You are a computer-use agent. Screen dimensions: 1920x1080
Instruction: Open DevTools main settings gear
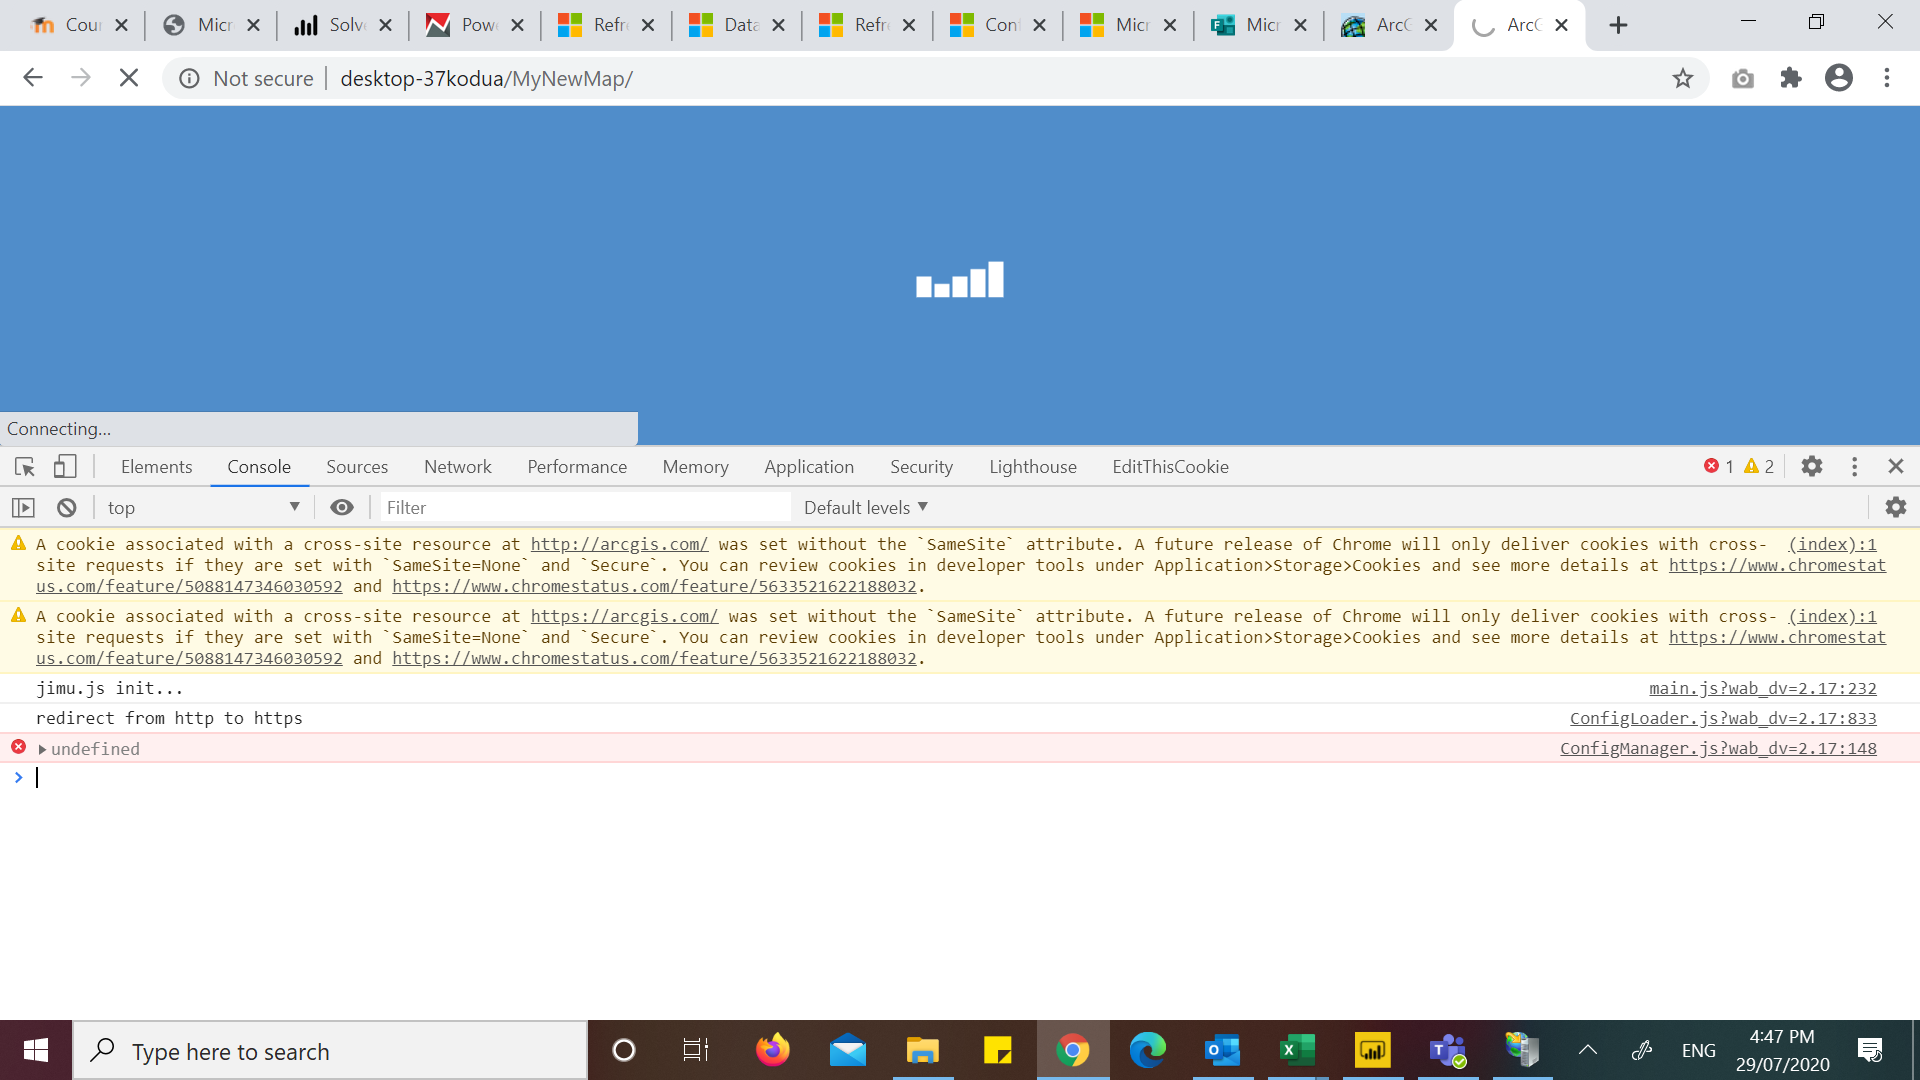pos(1811,467)
